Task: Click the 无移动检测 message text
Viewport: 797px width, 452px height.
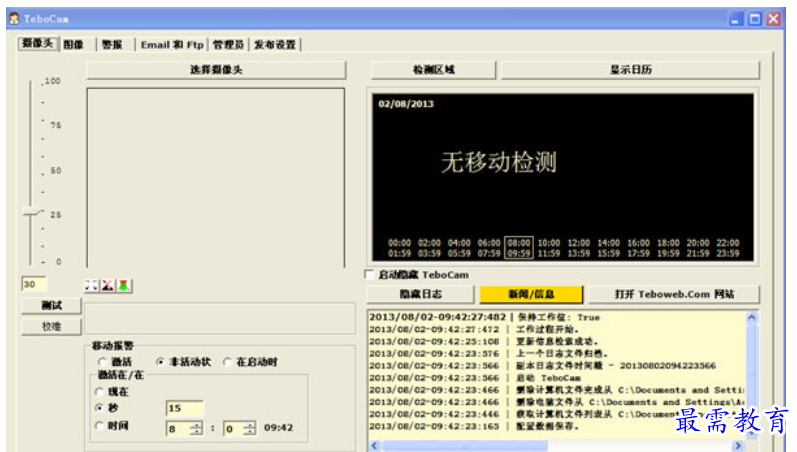Action: point(499,162)
